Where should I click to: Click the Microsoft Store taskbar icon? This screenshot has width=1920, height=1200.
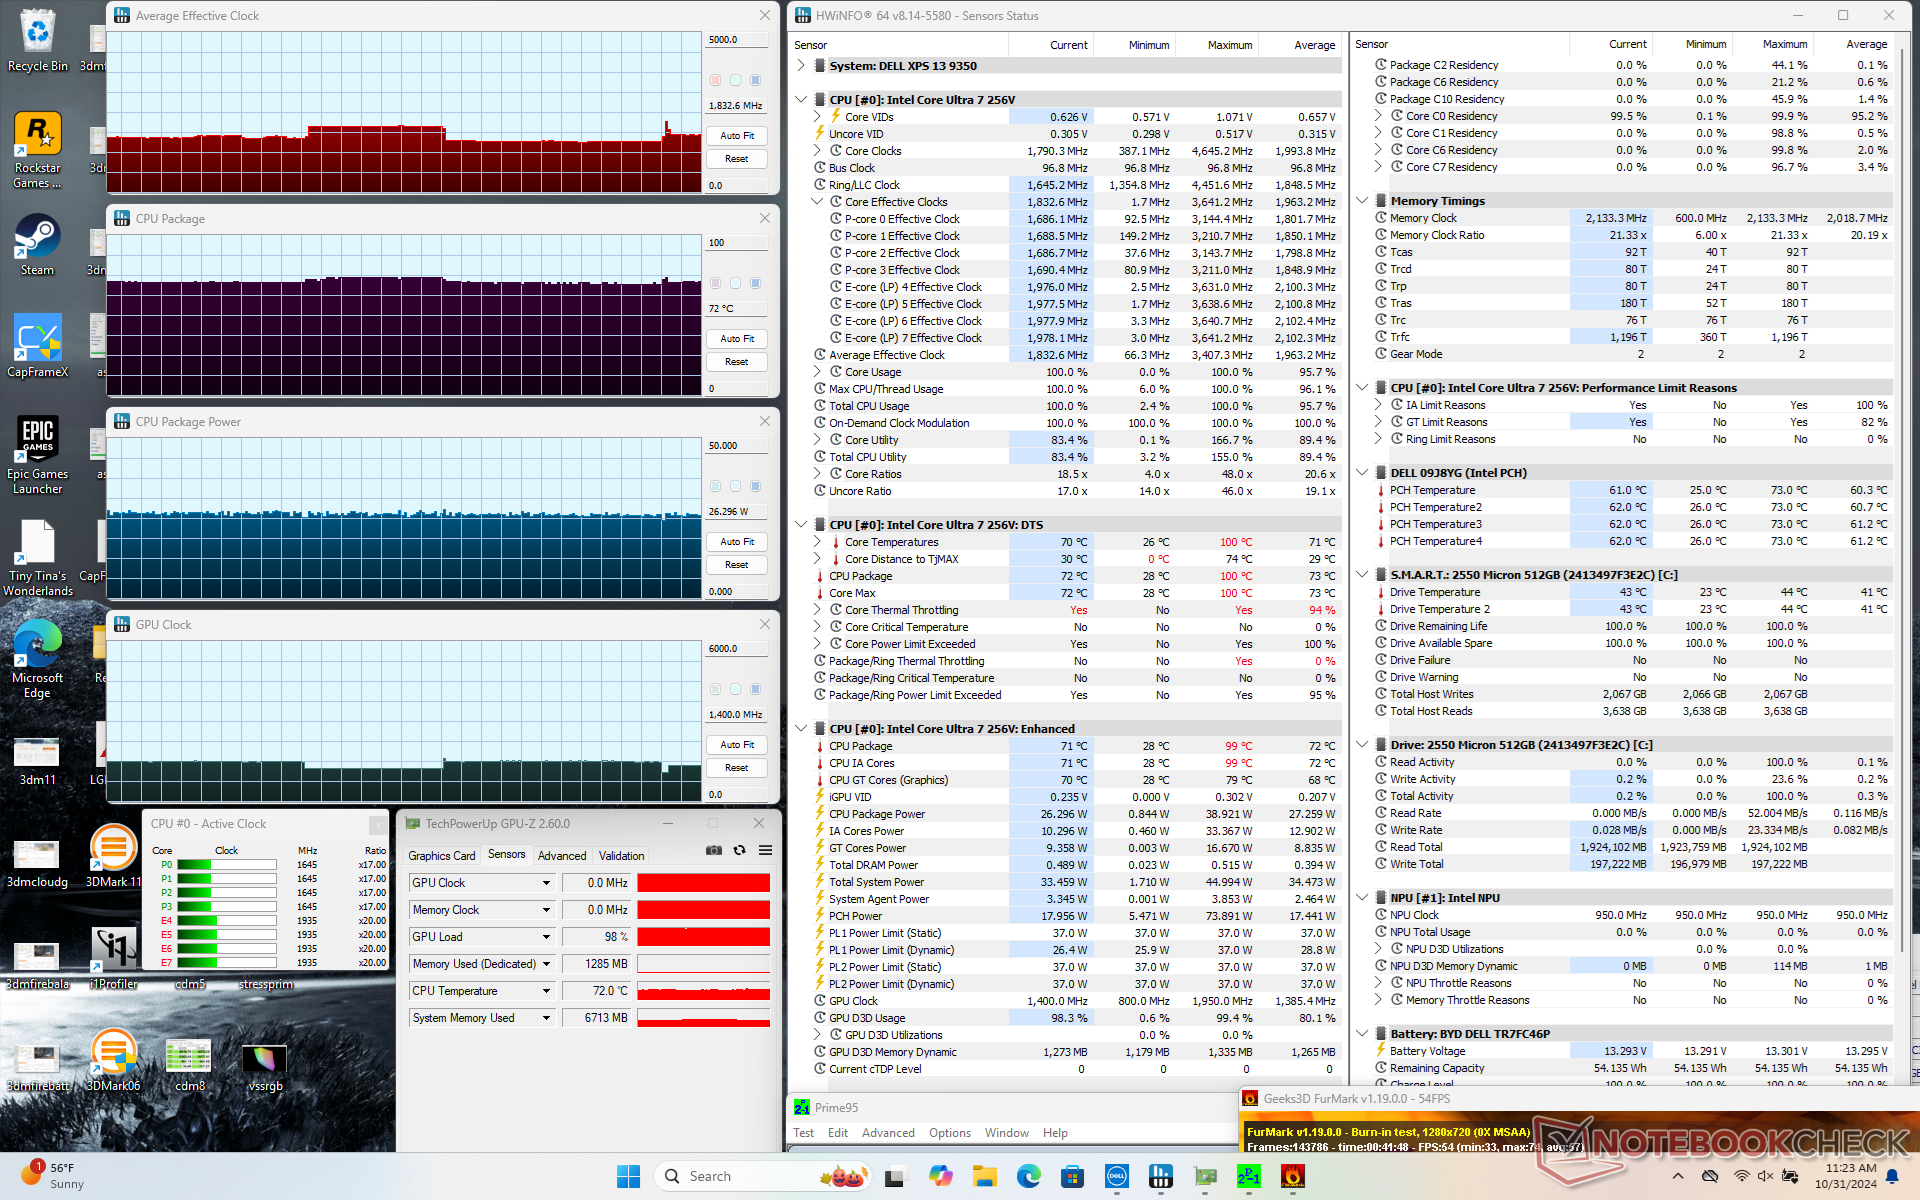1073,1176
